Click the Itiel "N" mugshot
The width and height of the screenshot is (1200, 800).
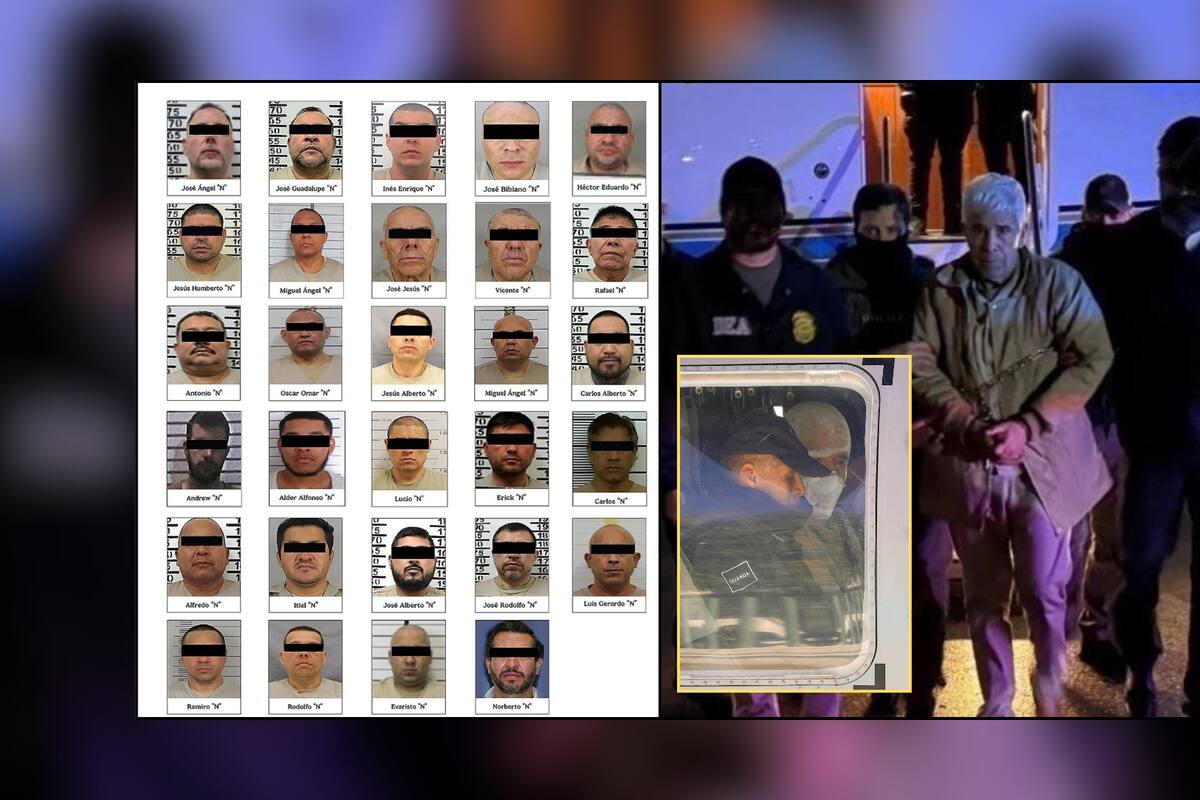pyautogui.click(x=305, y=556)
